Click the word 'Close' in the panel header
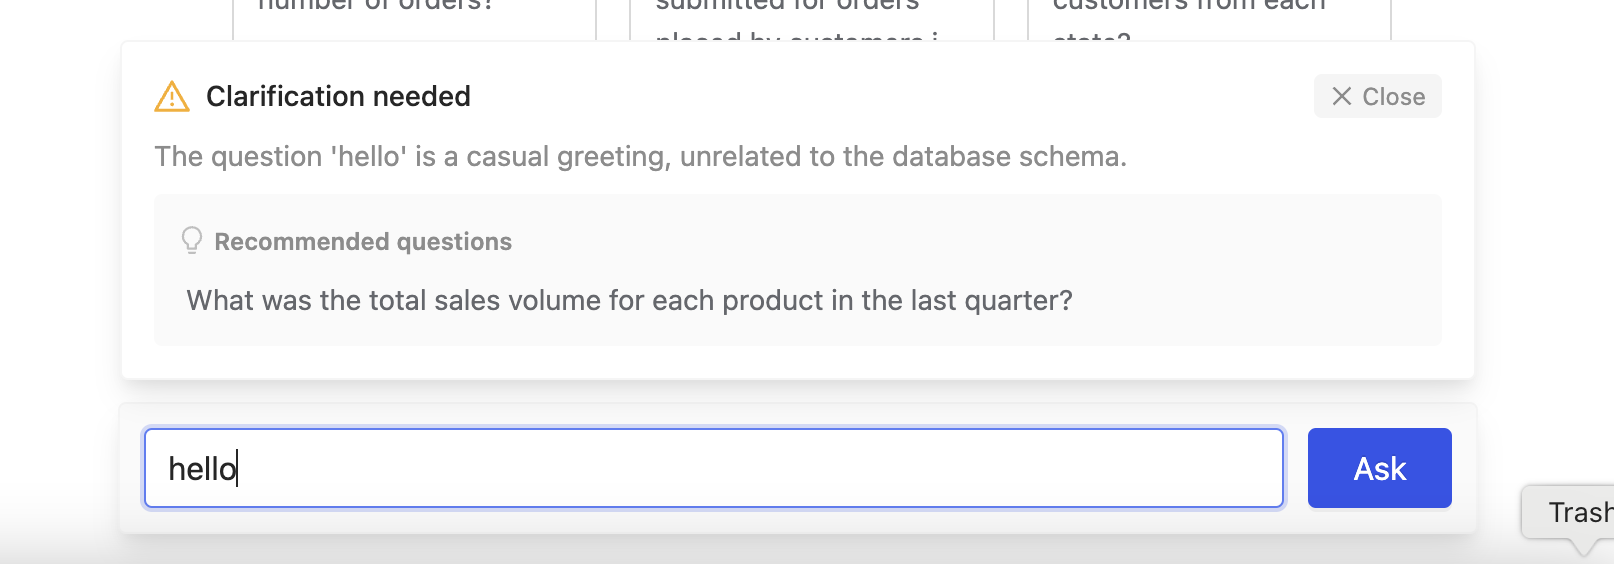 pos(1394,96)
